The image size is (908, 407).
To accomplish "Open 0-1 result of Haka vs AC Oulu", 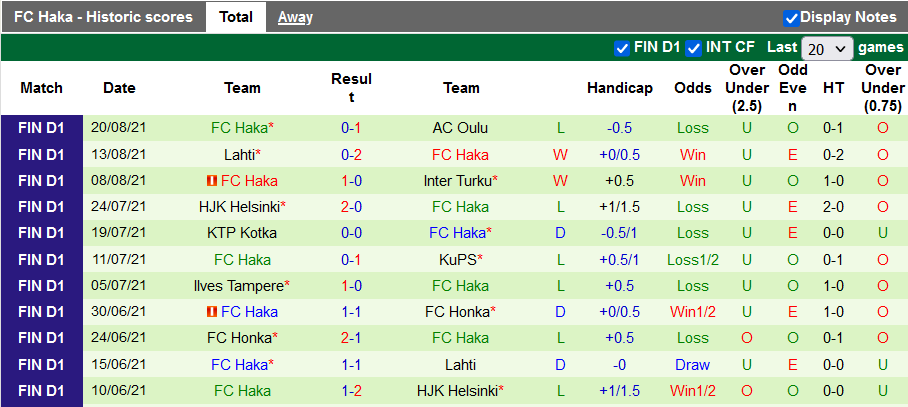I will coord(351,128).
